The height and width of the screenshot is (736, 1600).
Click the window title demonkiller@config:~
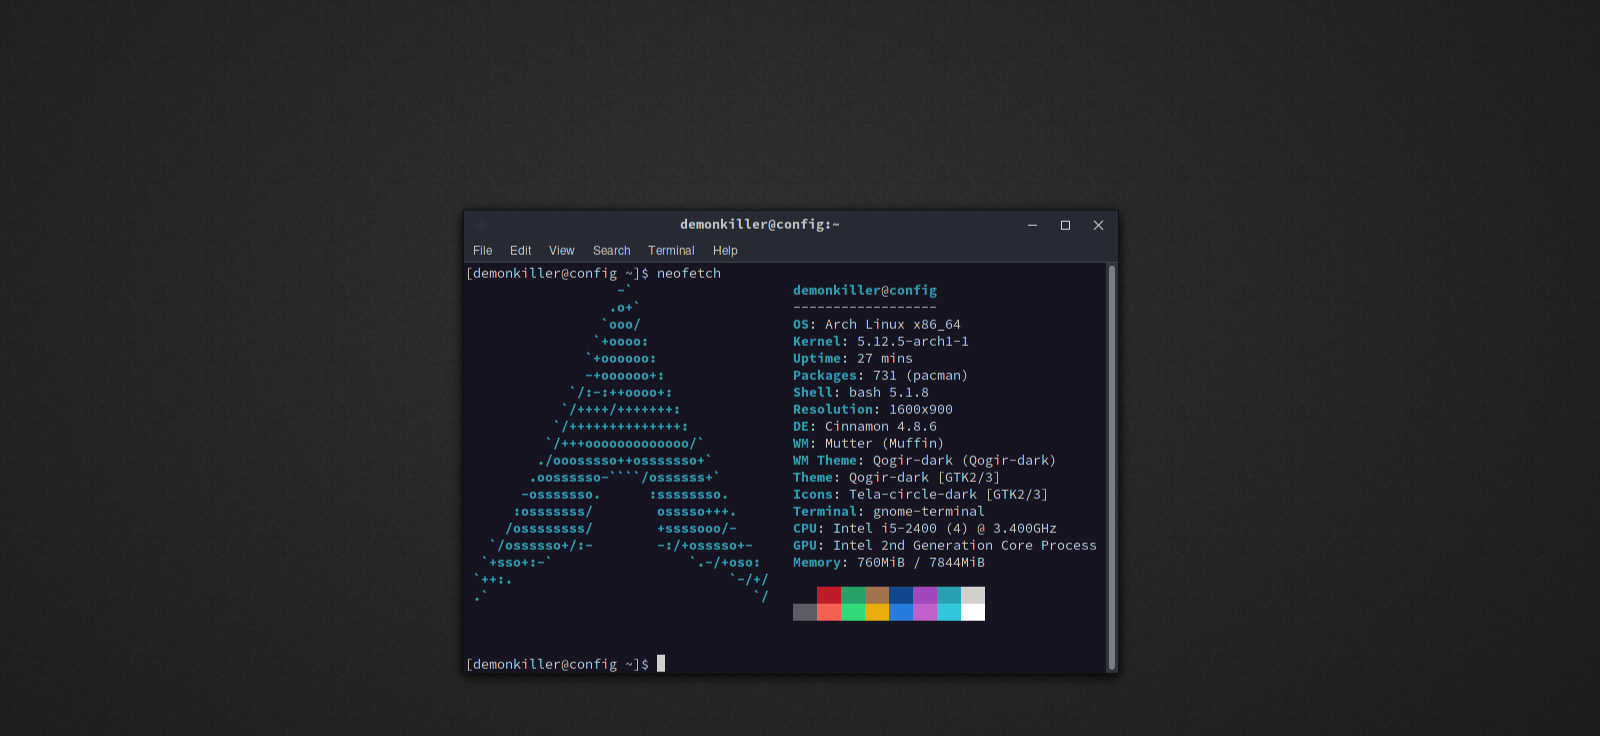[x=760, y=225]
